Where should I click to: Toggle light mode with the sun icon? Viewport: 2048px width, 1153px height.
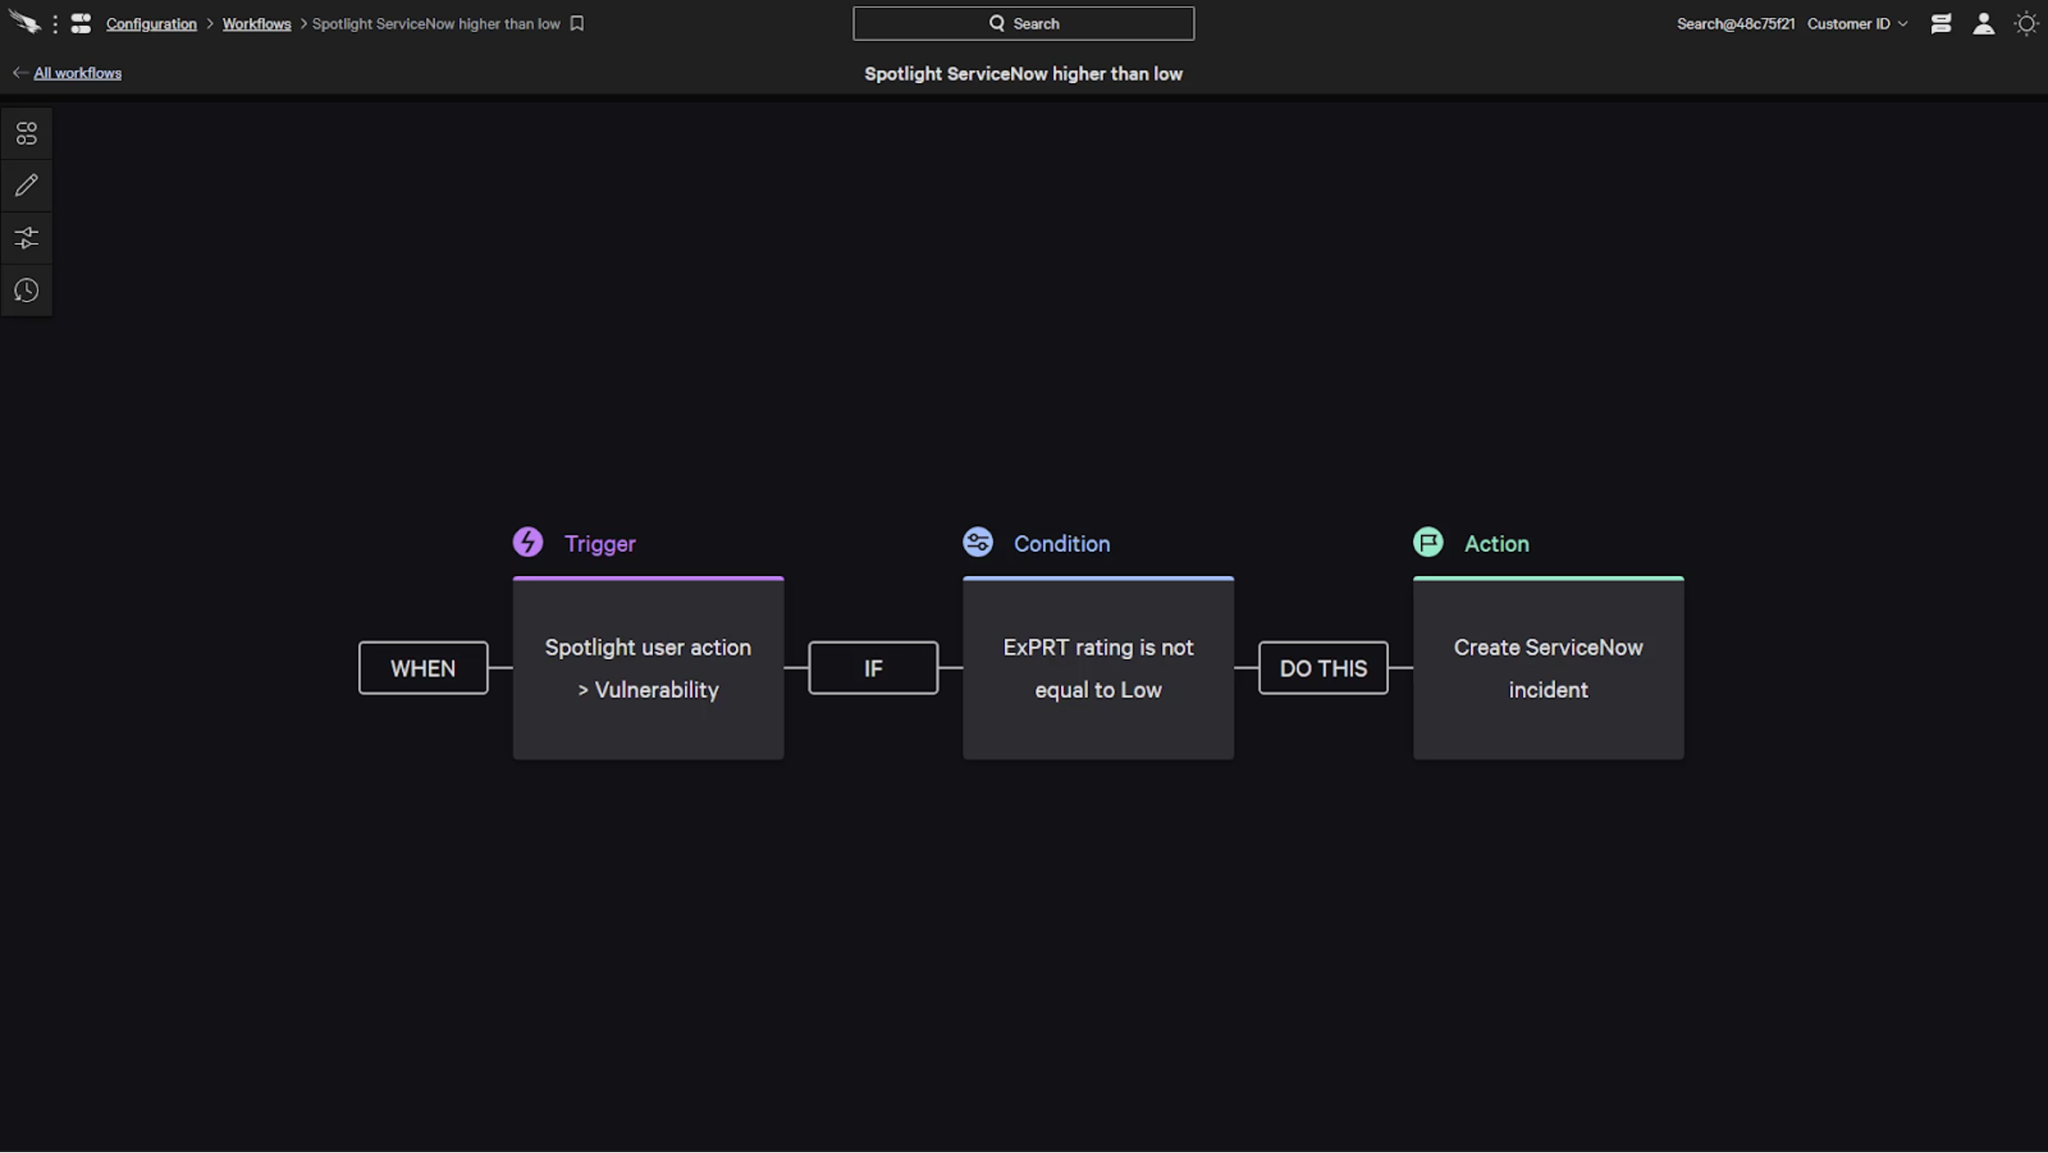(2026, 23)
